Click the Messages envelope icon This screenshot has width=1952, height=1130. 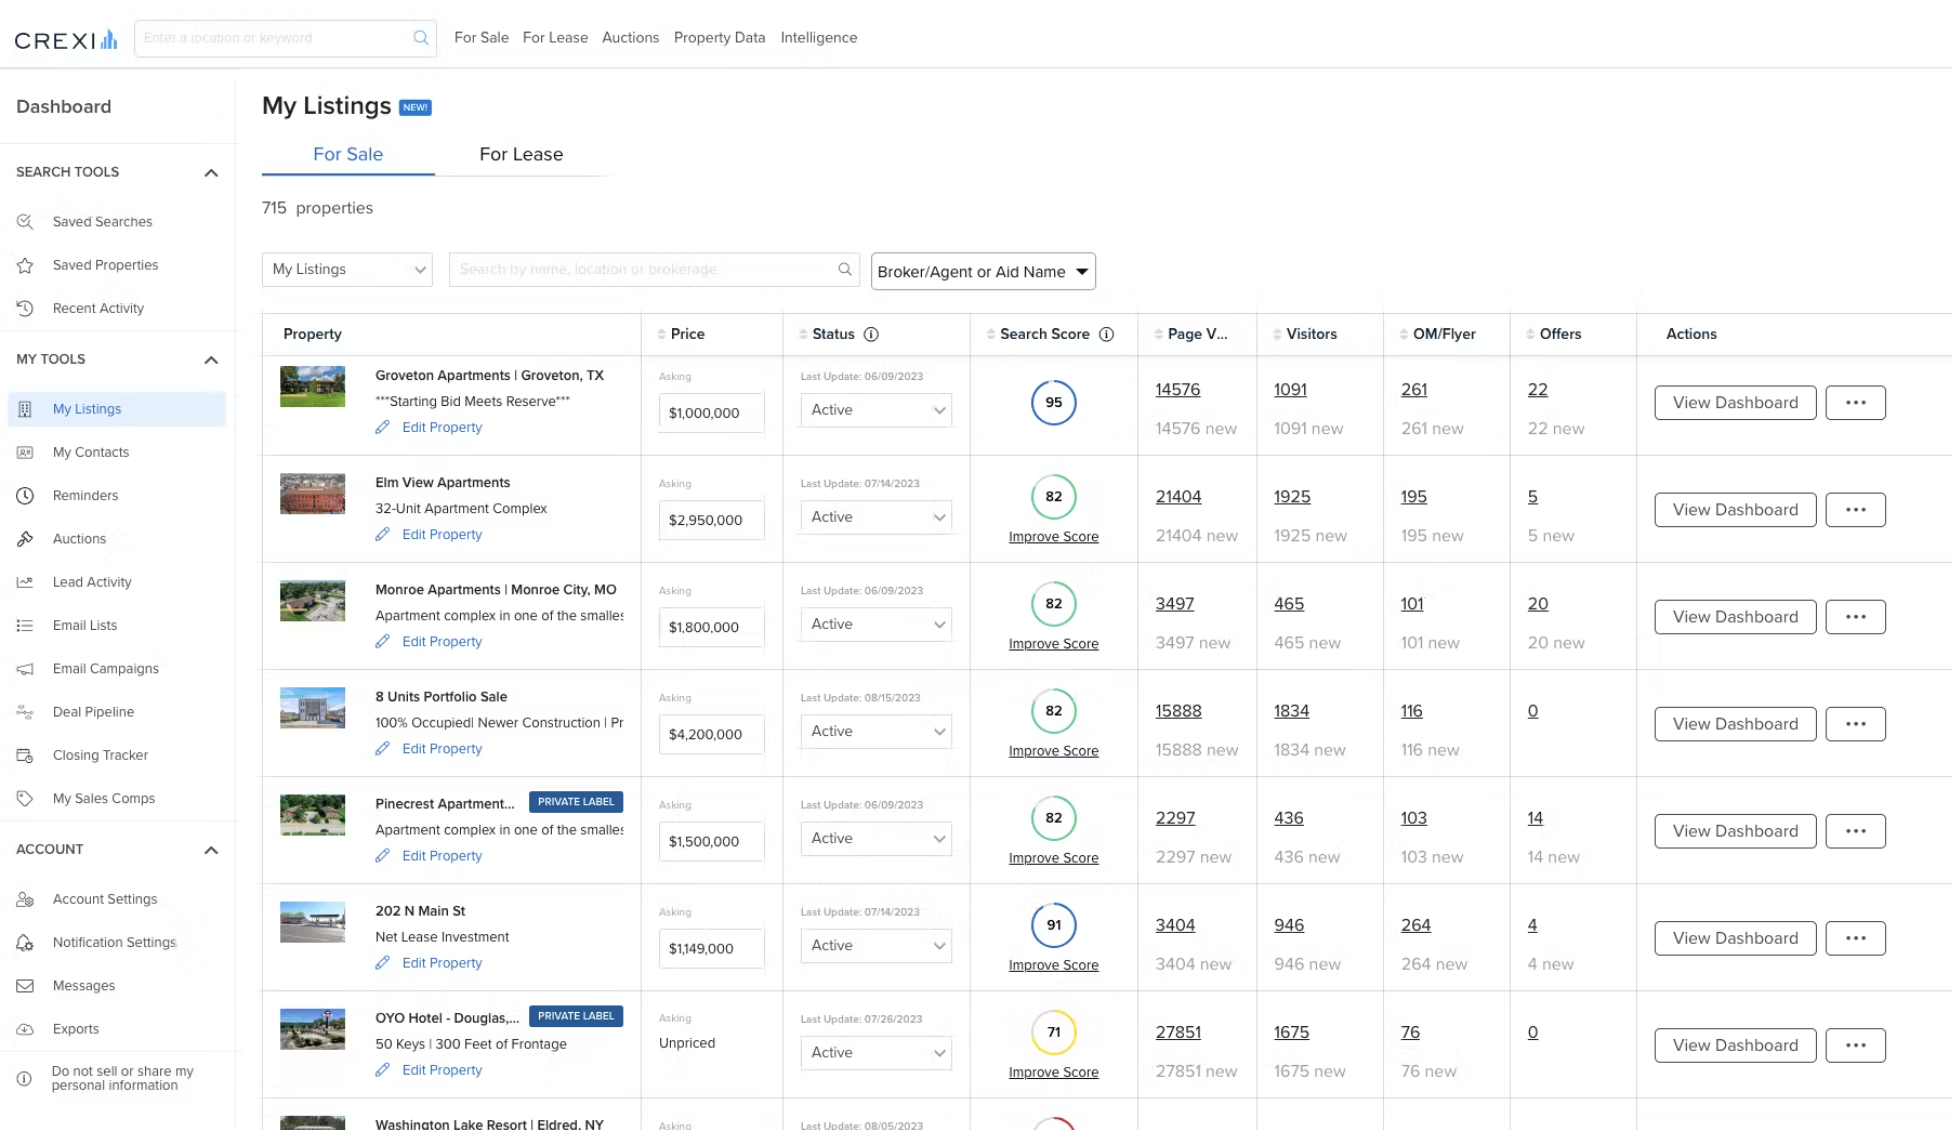coord(25,986)
